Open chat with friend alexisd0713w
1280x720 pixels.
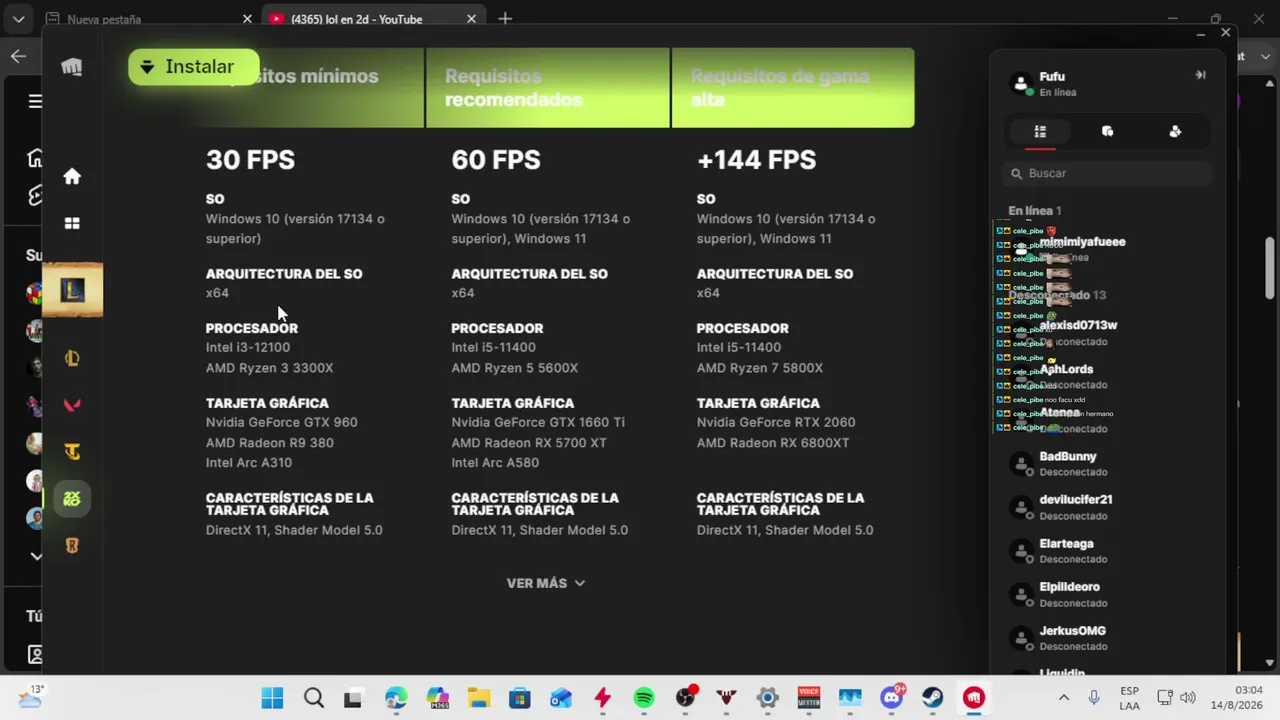pos(1107,333)
